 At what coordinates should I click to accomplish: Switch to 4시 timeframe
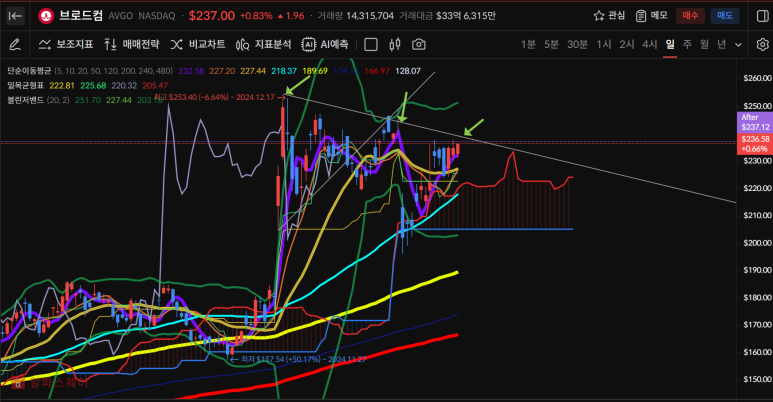pyautogui.click(x=650, y=44)
